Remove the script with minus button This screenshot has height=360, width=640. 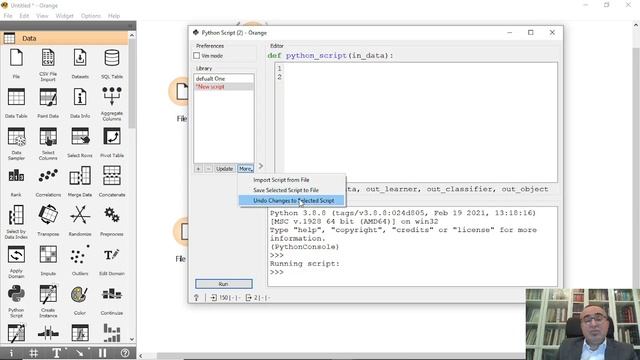point(208,169)
